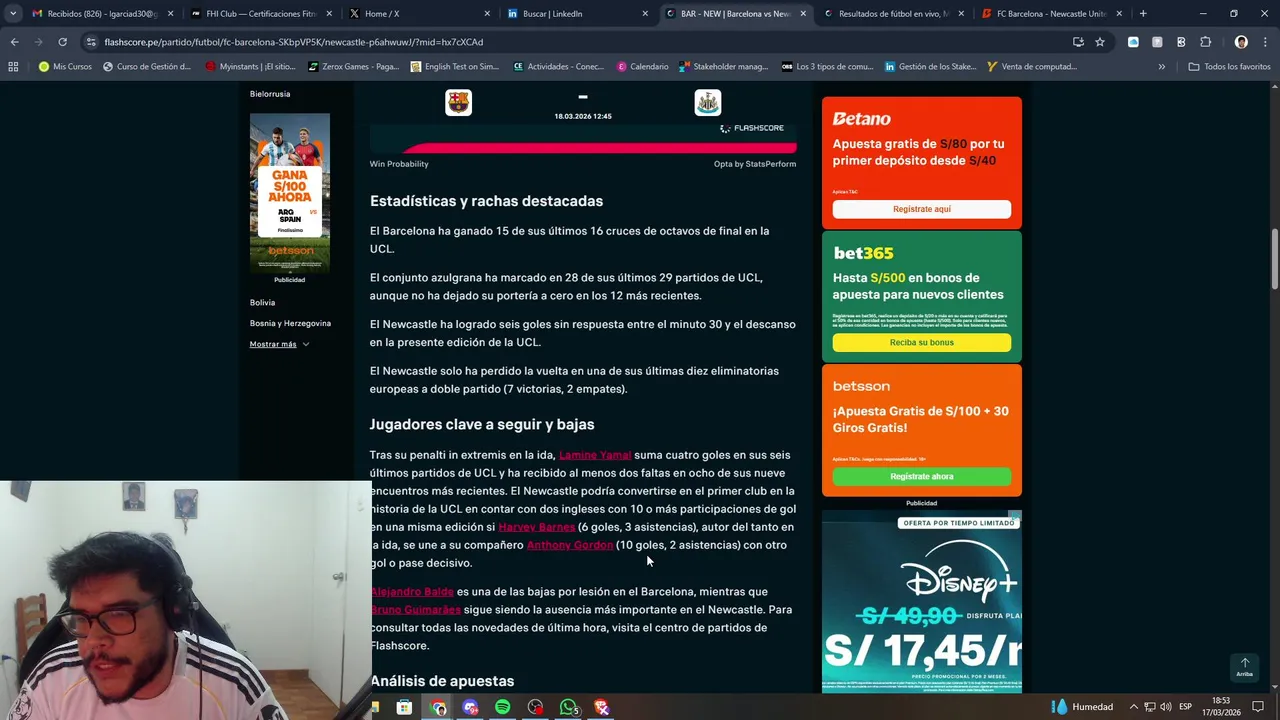Click the page vertical scrollbar
Viewport: 1280px width, 720px height.
click(1275, 258)
